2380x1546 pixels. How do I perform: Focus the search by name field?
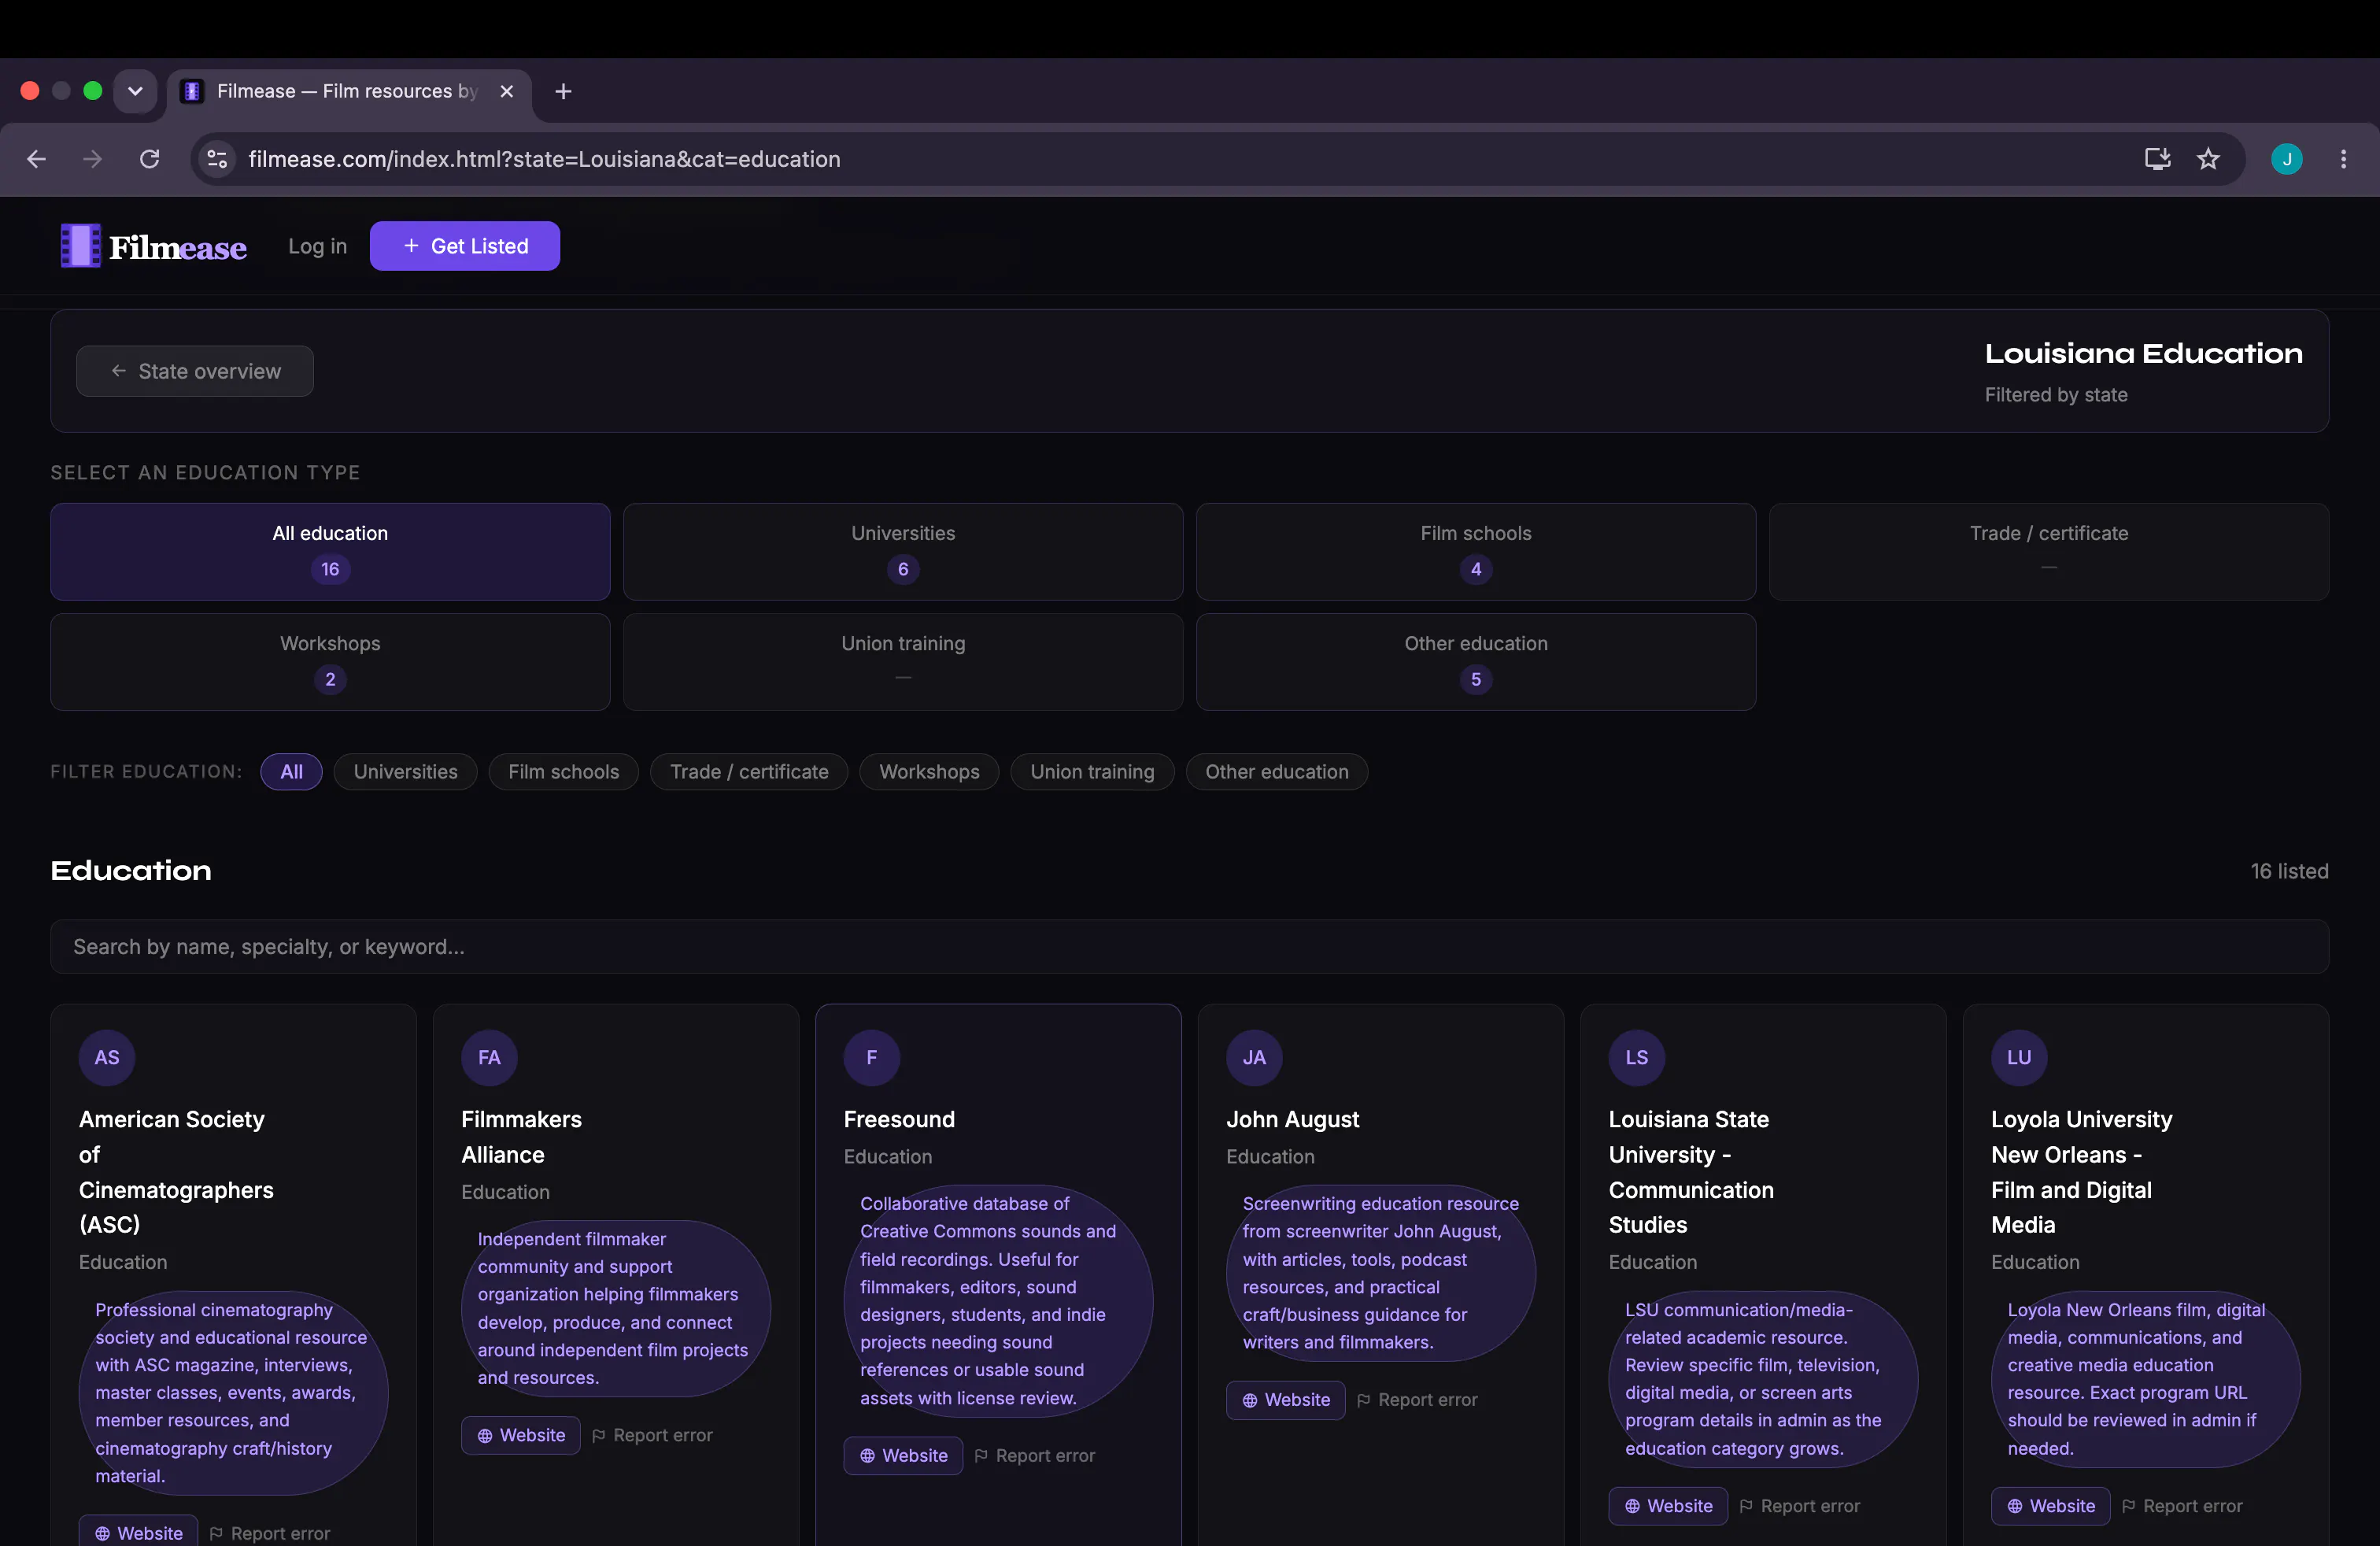1190,946
